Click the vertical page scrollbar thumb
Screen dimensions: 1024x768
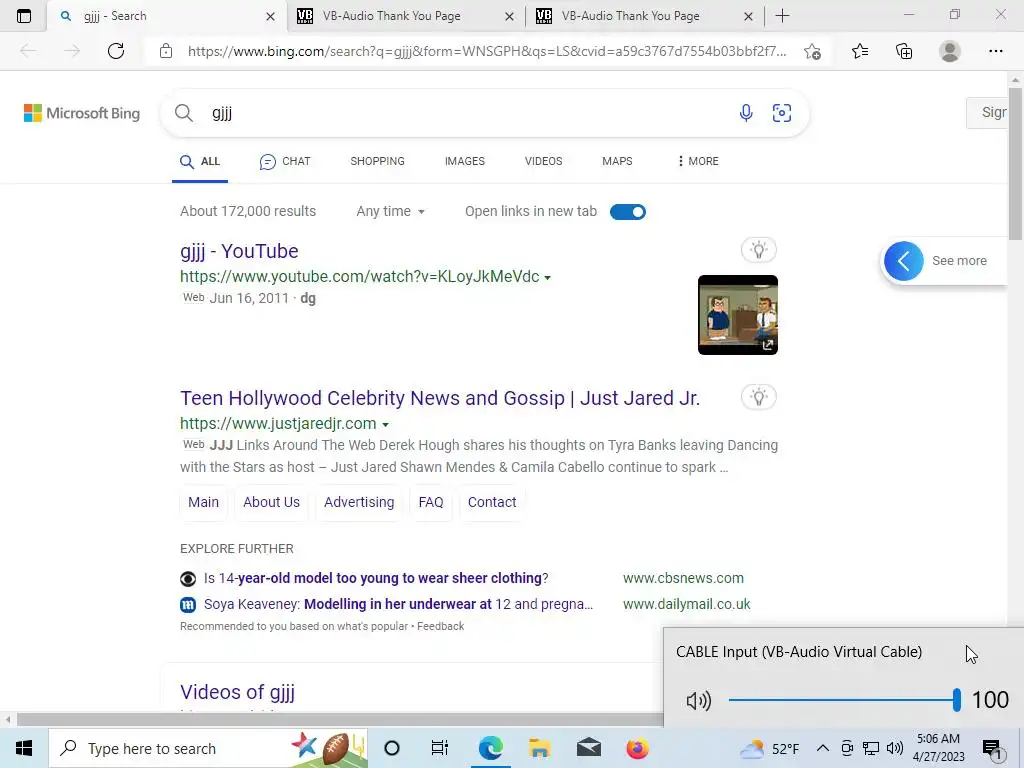[x=1015, y=163]
